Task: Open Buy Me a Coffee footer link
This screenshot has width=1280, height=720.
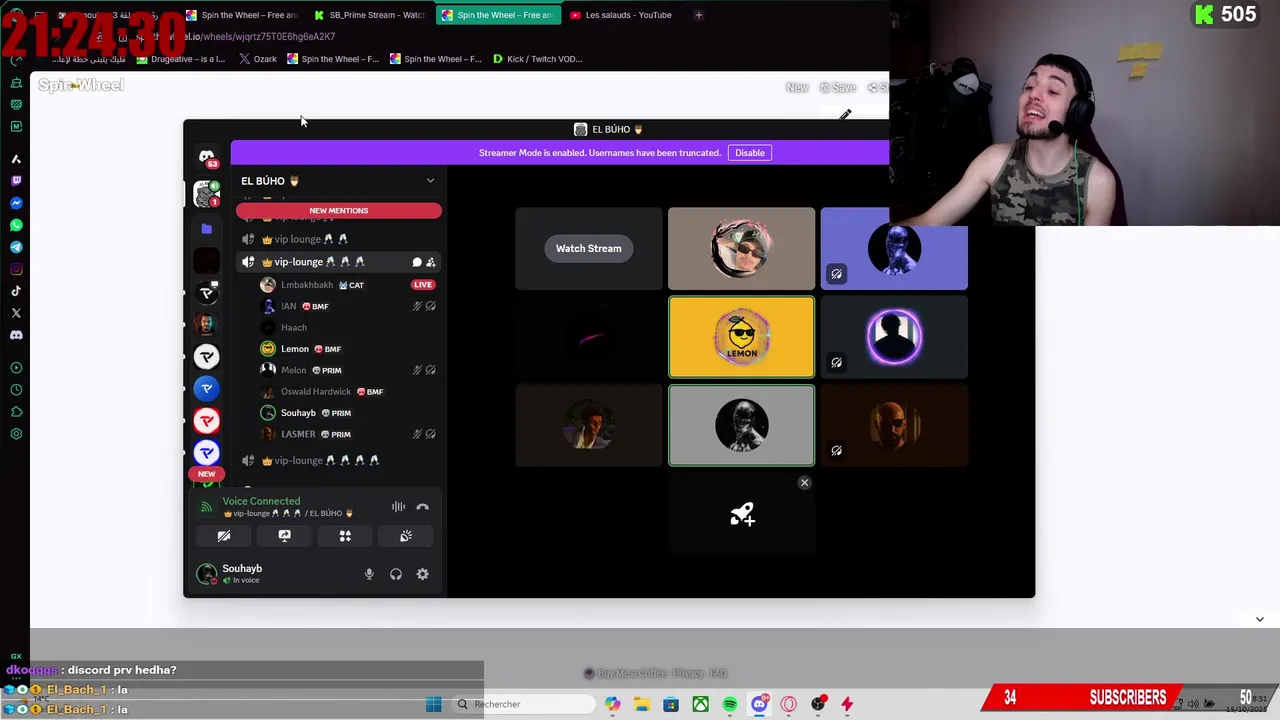Action: (627, 674)
